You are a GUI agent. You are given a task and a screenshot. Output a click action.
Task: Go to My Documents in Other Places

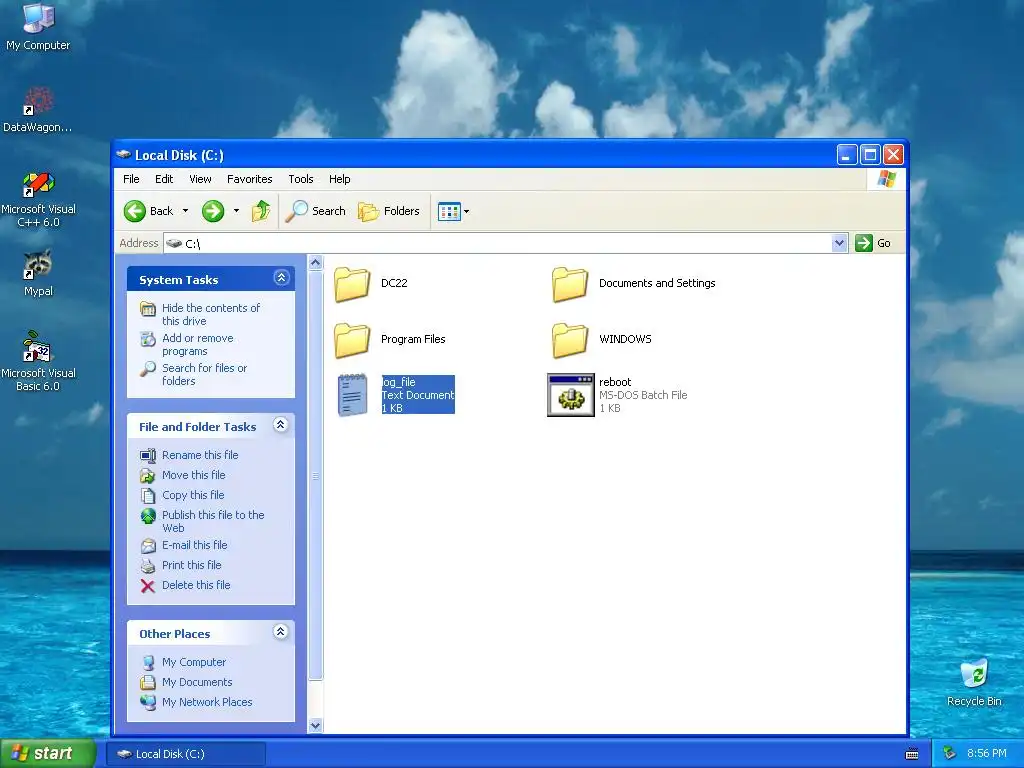pos(197,682)
